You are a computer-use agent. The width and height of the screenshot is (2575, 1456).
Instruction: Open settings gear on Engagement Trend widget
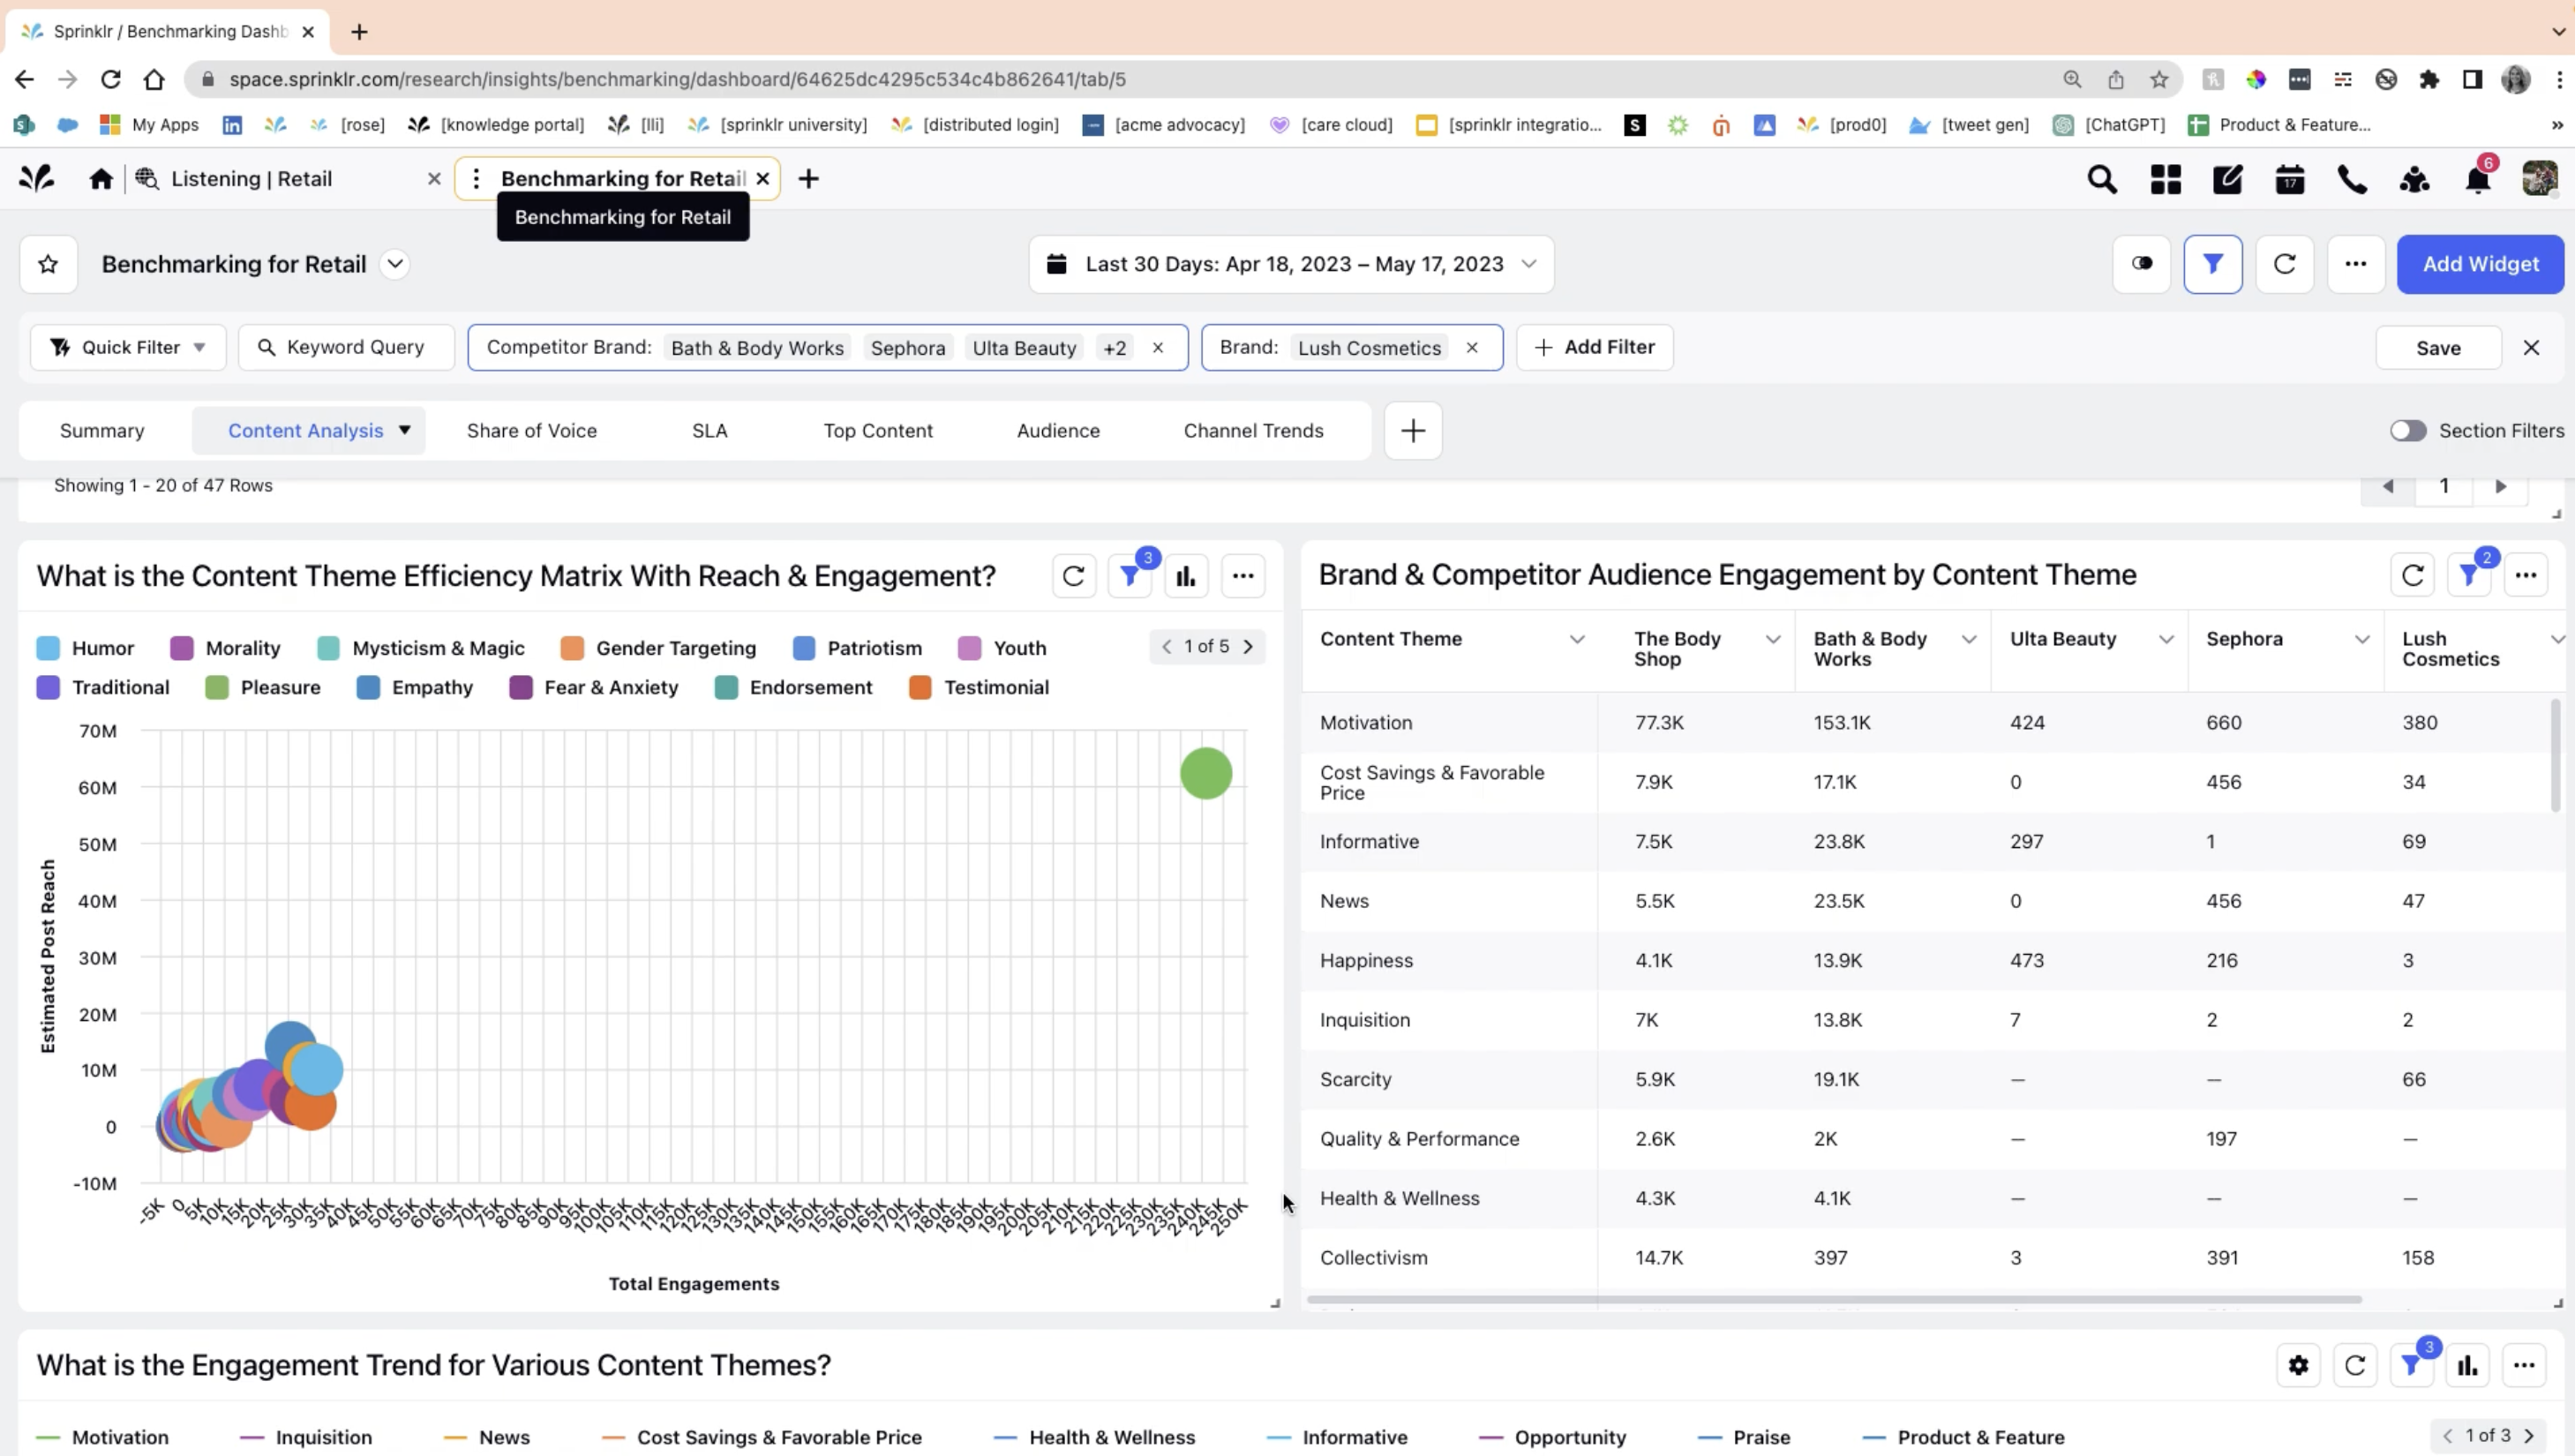click(2298, 1365)
